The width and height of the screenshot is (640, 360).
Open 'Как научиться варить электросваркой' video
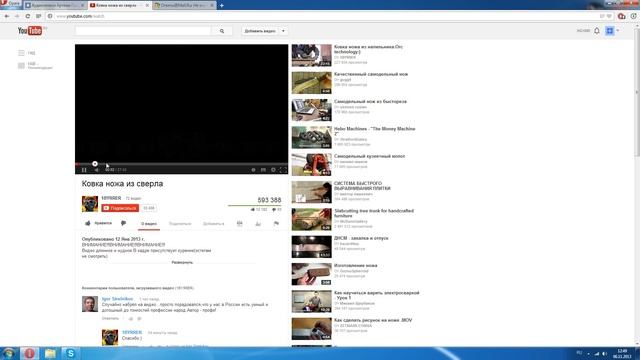[x=376, y=295]
